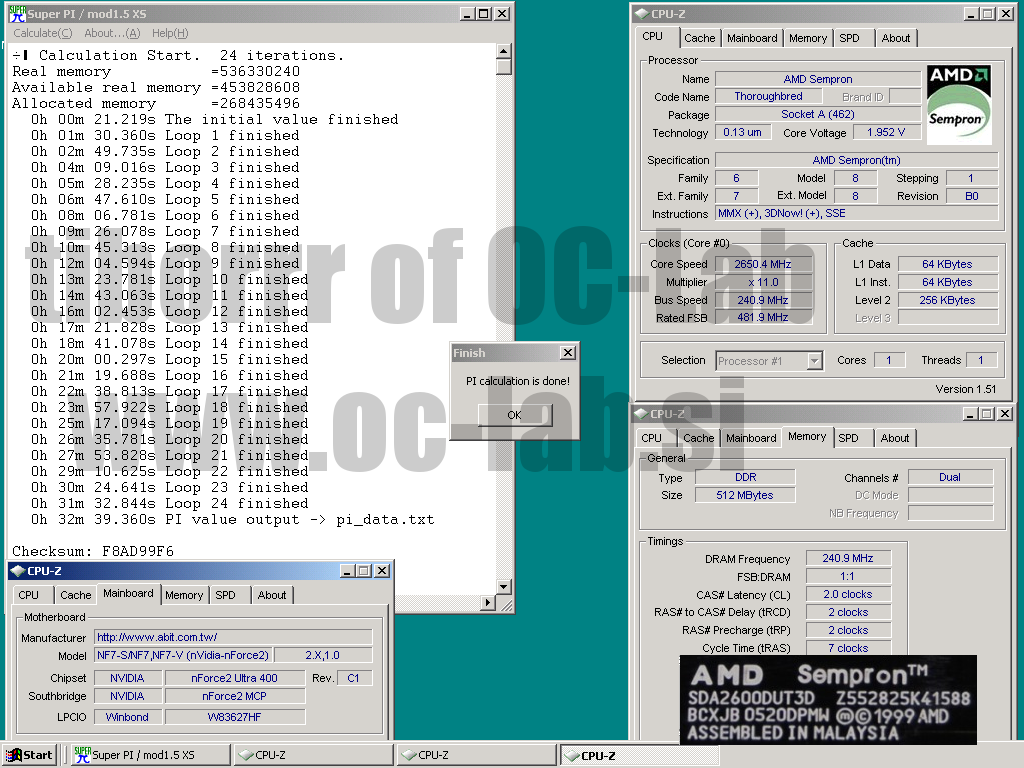Switch to Cache tab in Memory CPU-Z window
This screenshot has height=768, width=1024.
pos(699,438)
